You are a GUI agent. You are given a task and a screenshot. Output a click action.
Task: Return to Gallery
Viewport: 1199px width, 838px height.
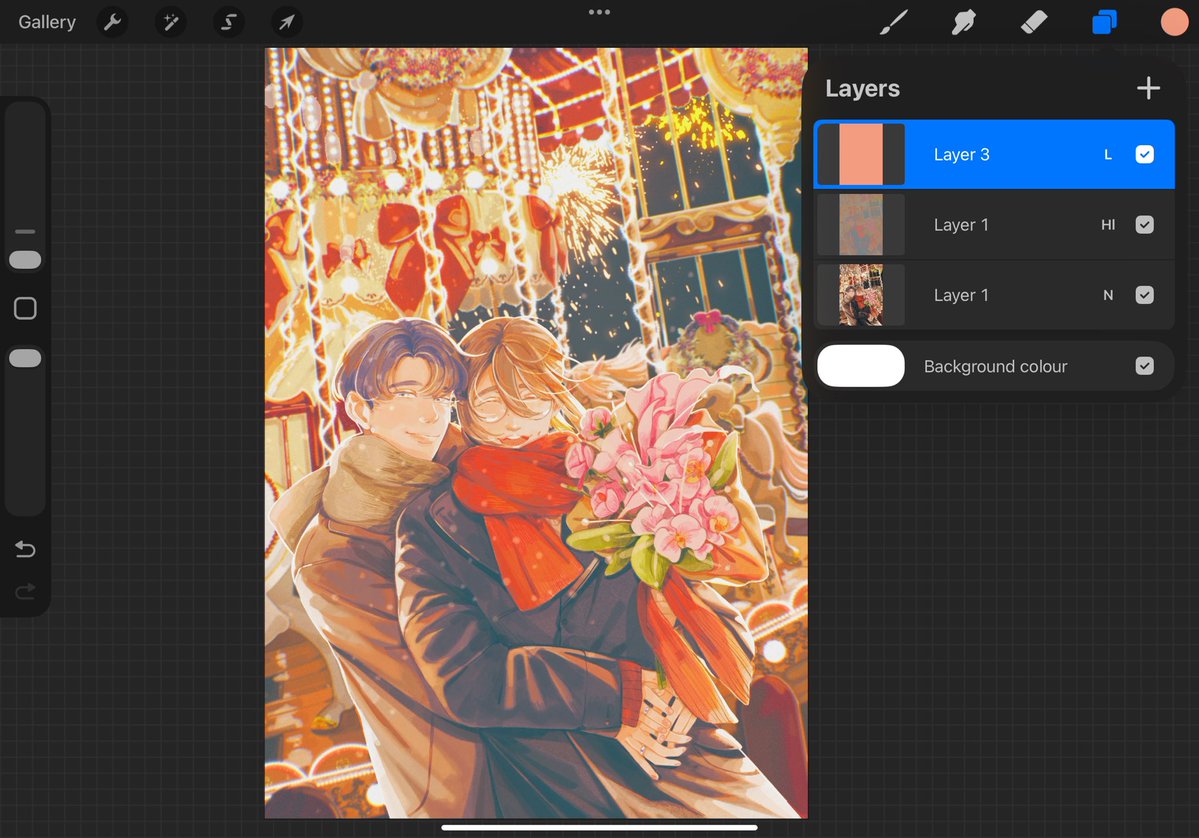[47, 22]
